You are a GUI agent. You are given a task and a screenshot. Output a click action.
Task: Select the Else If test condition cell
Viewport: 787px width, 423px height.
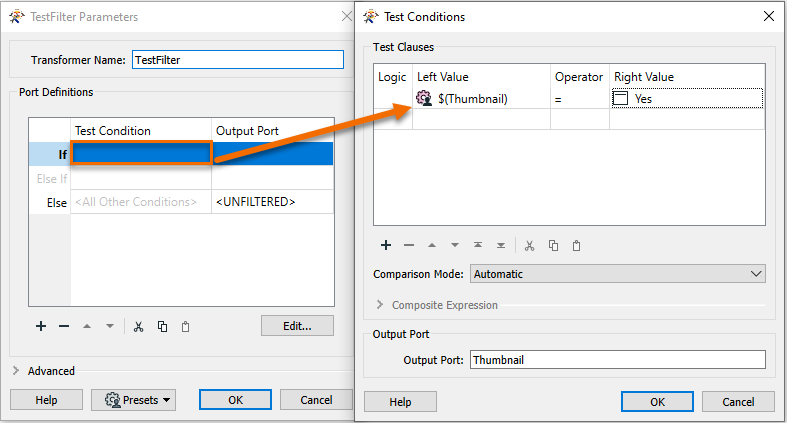pos(141,178)
